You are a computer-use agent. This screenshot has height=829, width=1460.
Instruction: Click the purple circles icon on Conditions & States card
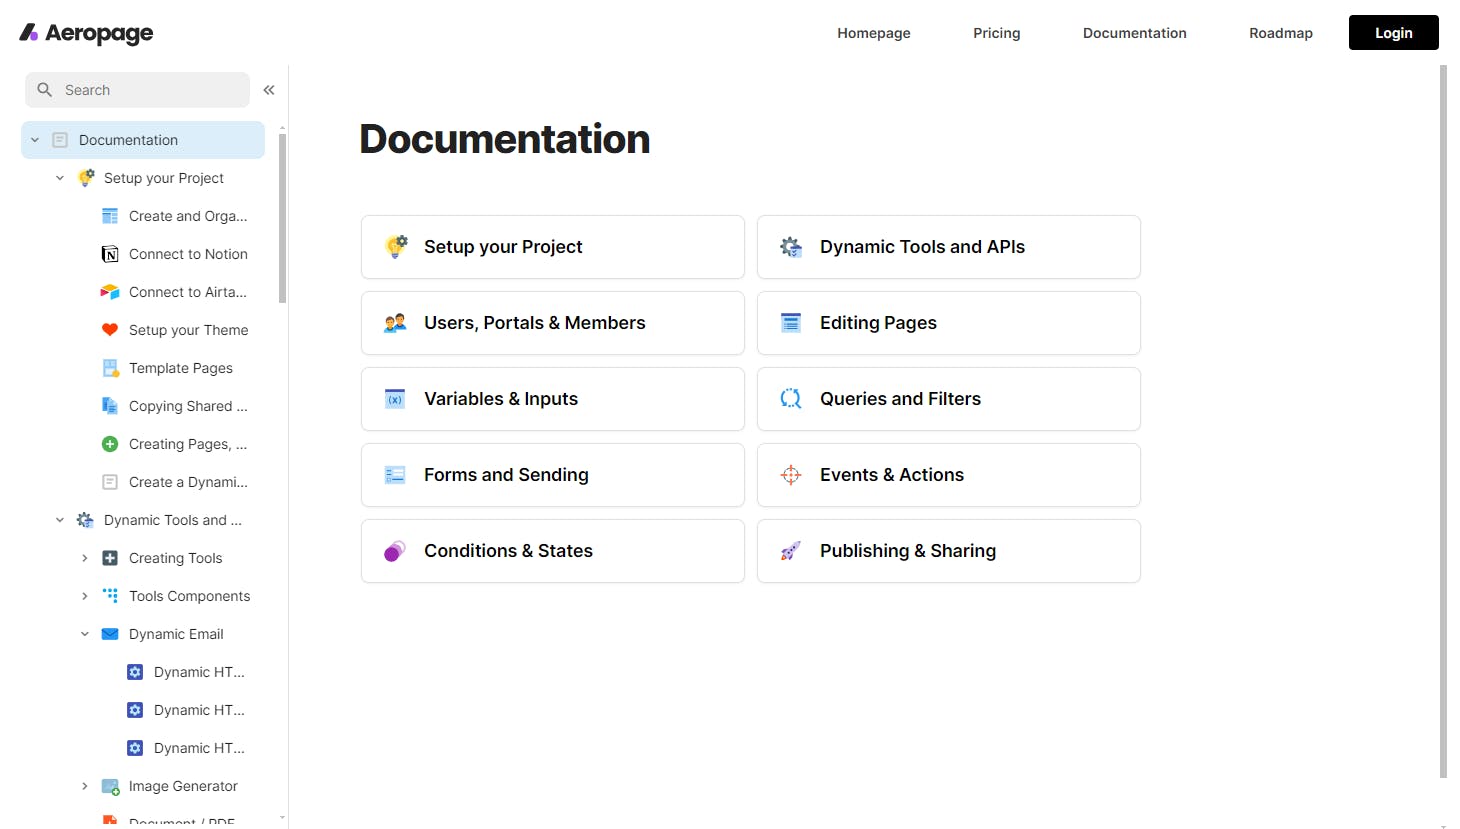(x=395, y=551)
